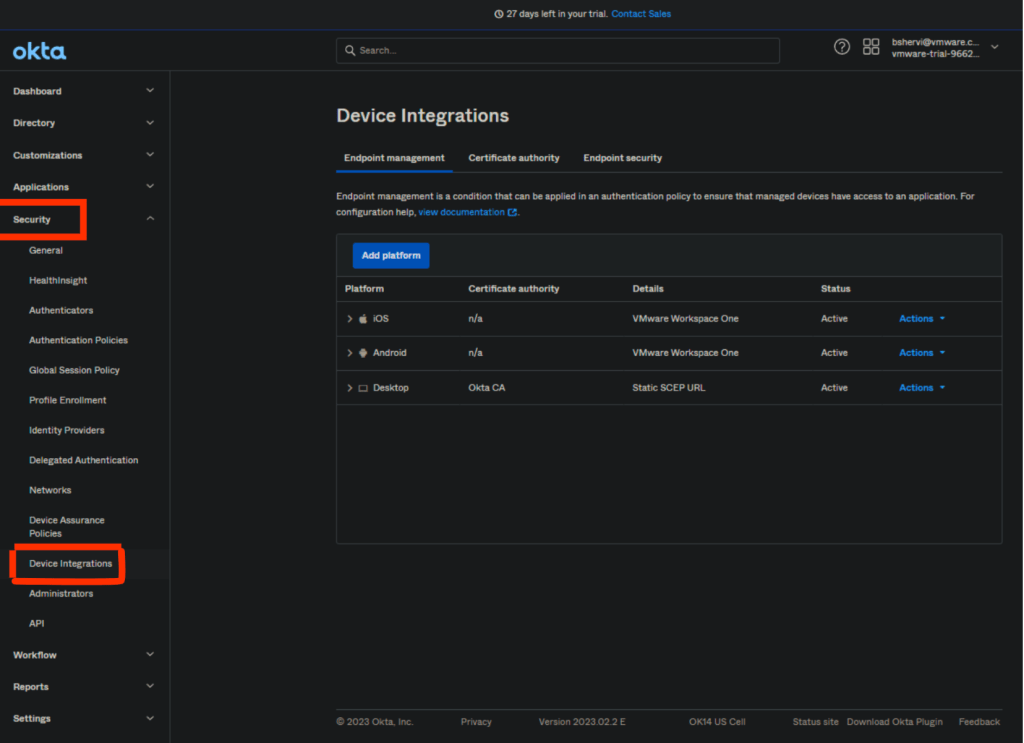
Task: Open the user account dropdown chevron
Action: click(994, 47)
